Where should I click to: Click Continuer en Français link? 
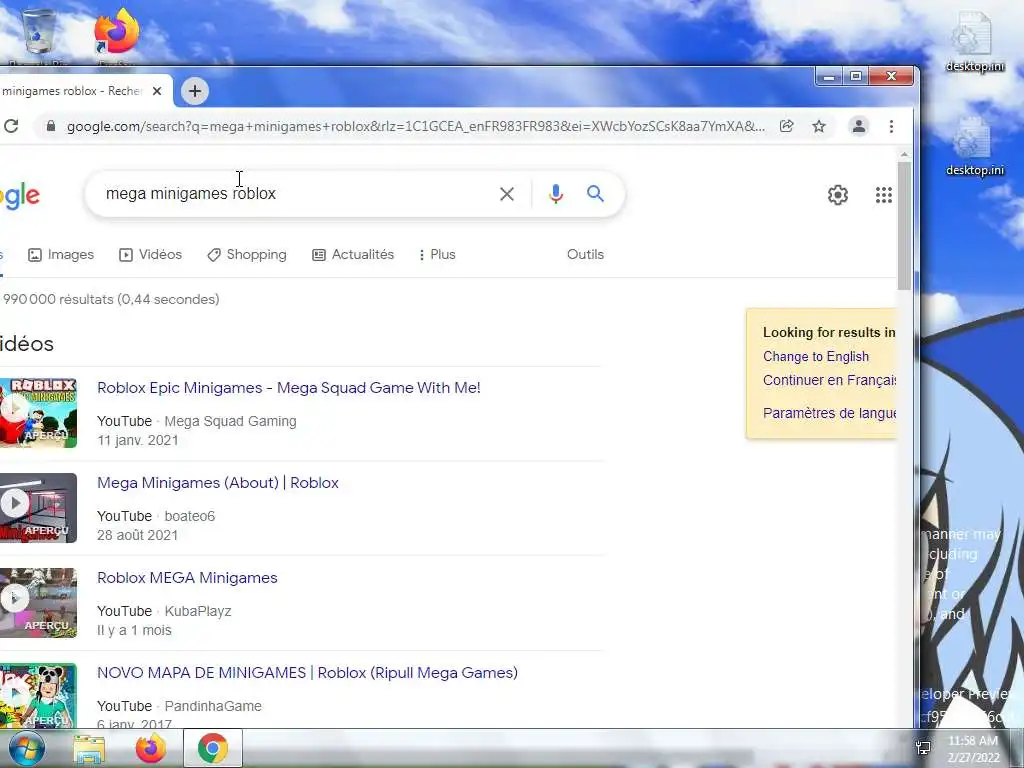pyautogui.click(x=829, y=380)
